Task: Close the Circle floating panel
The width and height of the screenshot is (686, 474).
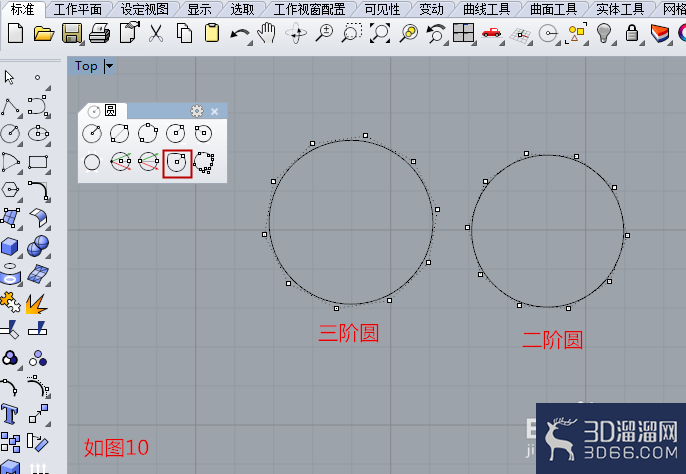Action: [x=215, y=112]
